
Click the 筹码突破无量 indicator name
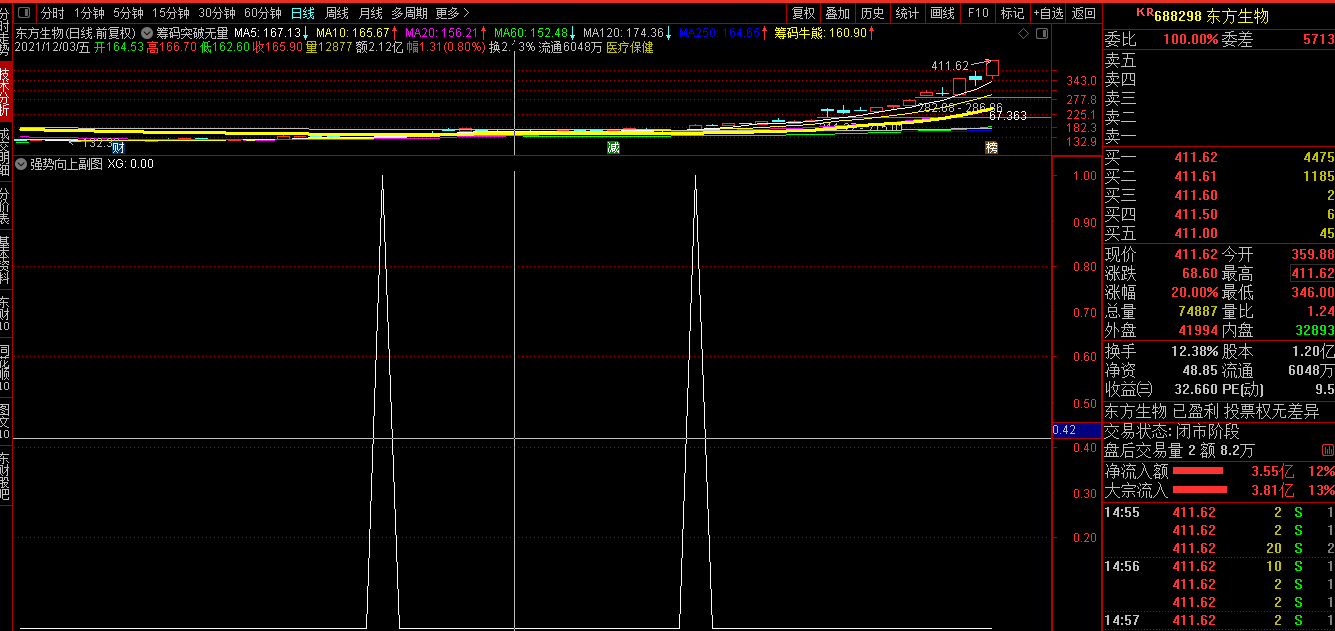[x=192, y=33]
